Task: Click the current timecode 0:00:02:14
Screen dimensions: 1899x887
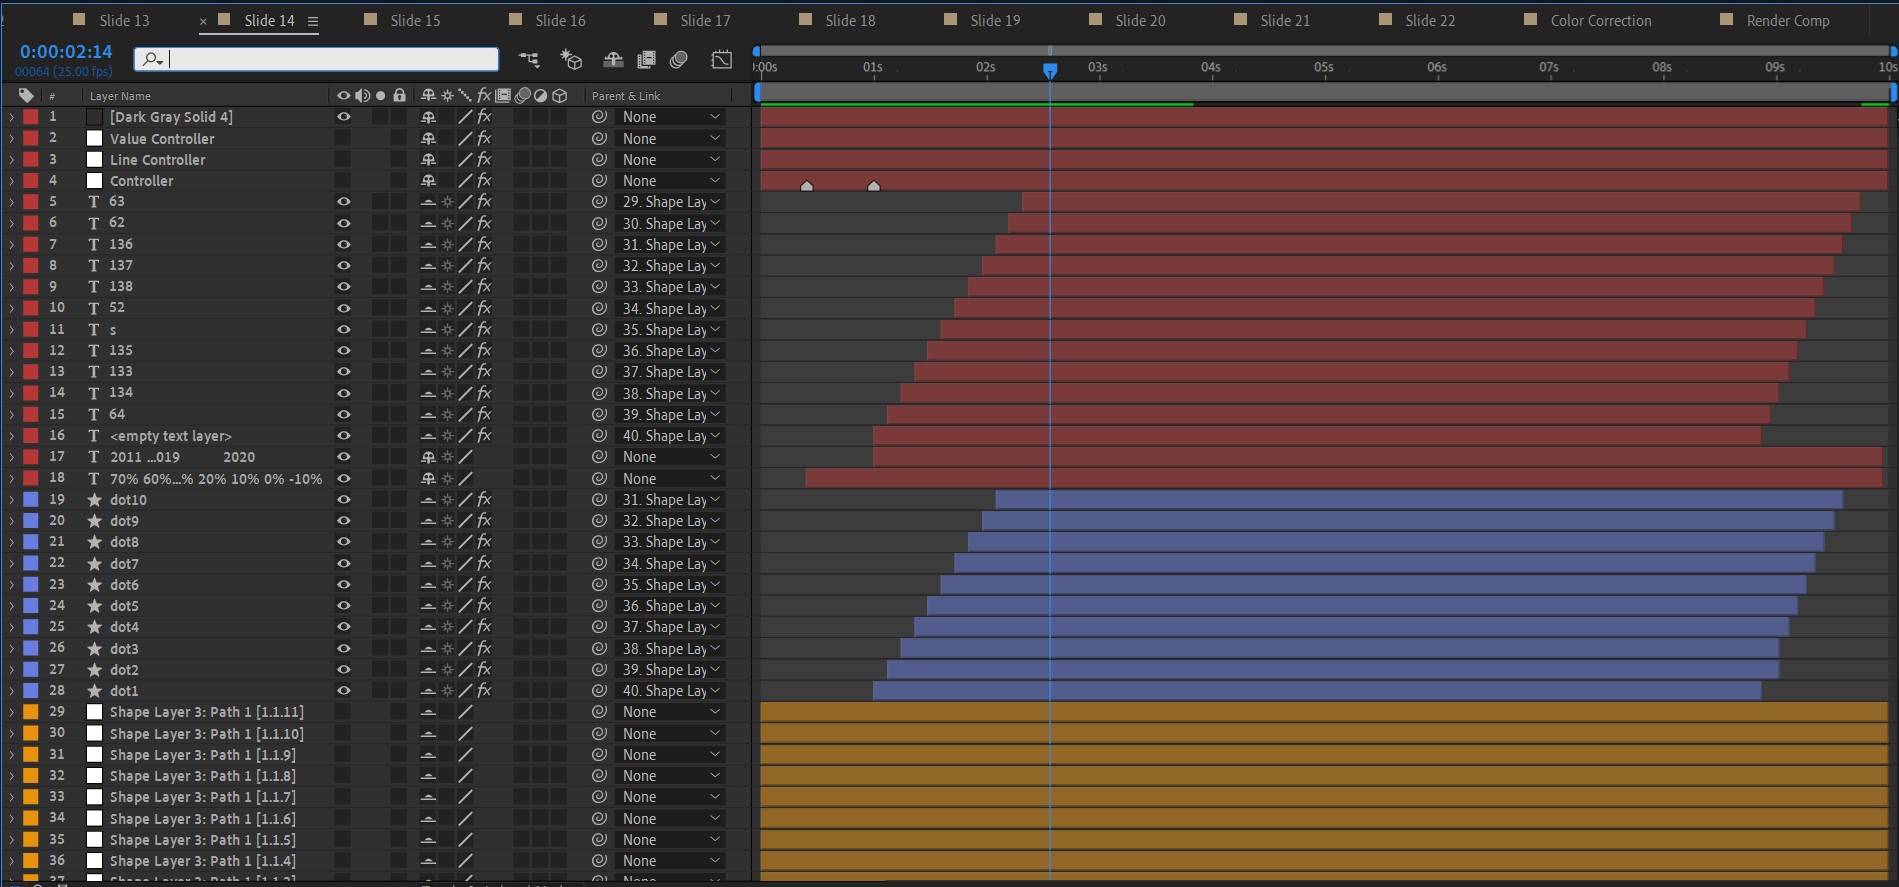Action: [x=66, y=52]
